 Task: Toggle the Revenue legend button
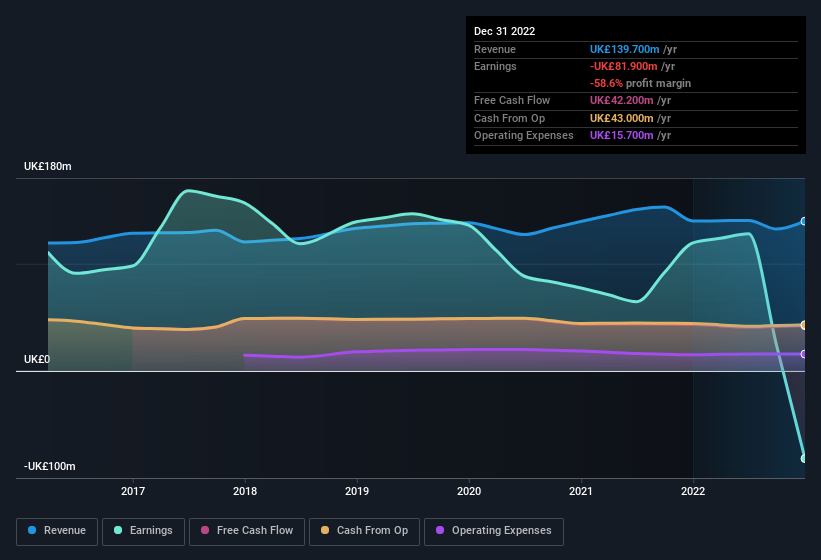pyautogui.click(x=57, y=531)
